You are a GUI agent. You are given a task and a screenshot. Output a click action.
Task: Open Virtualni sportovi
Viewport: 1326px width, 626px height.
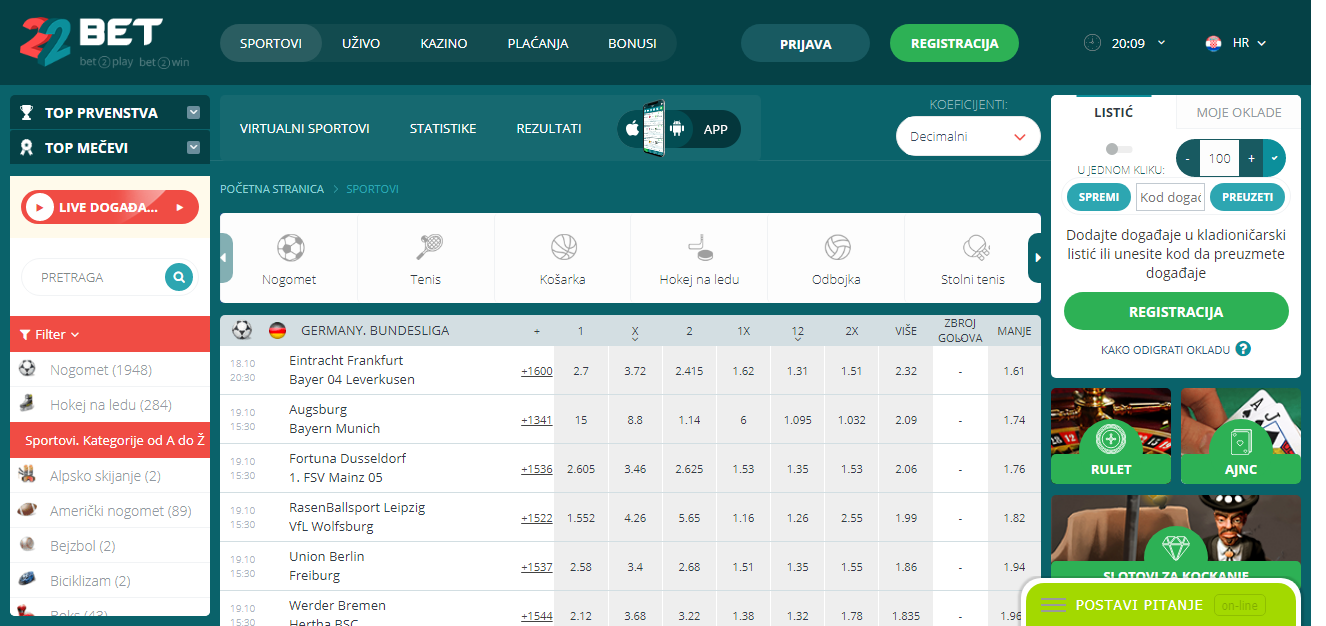coord(305,128)
